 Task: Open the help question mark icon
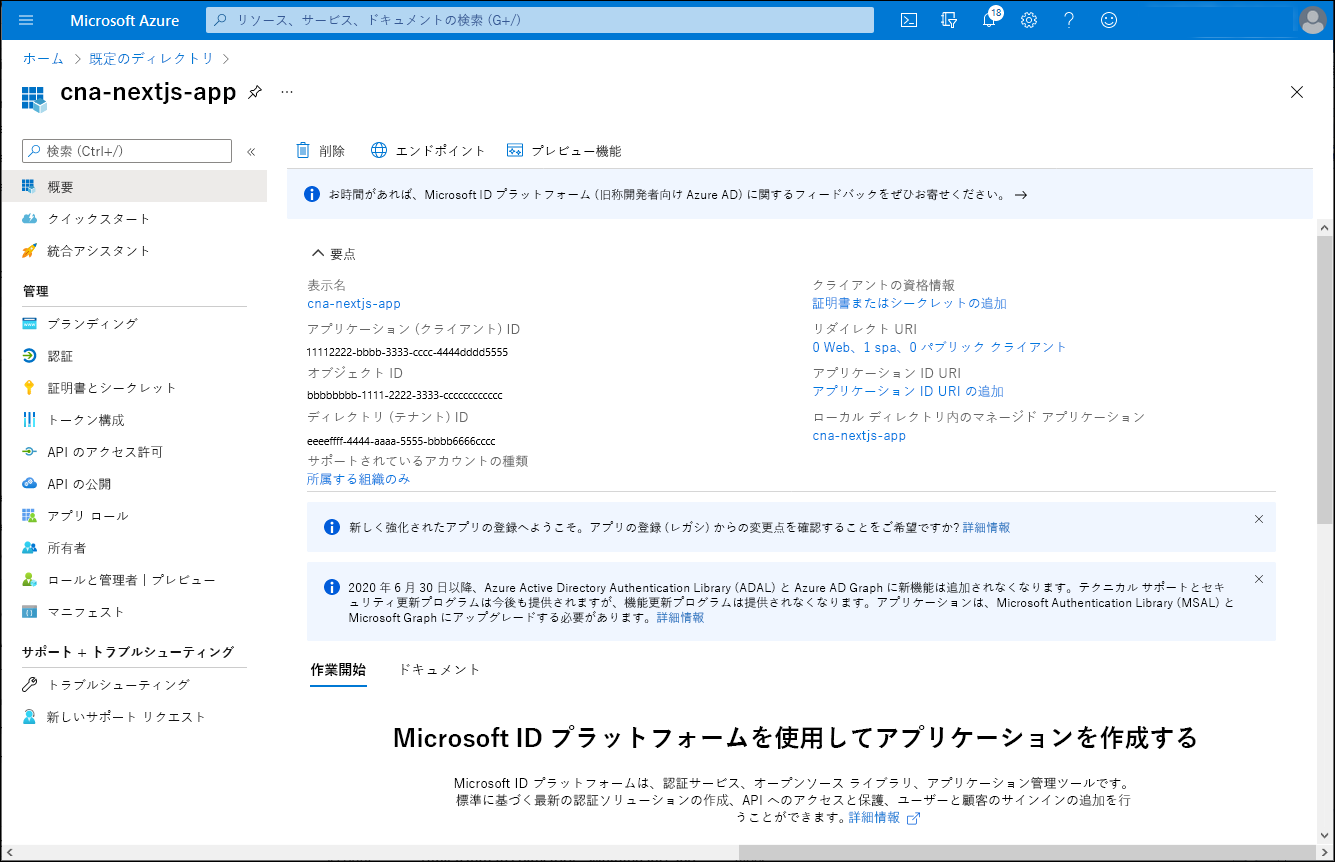point(1069,20)
